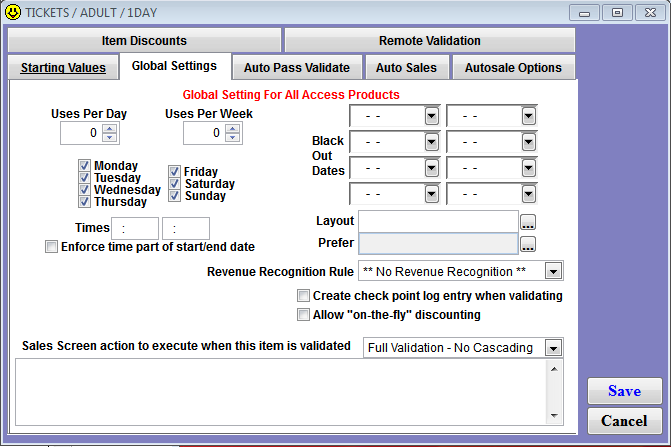Open the Layout browse ellipsis button

pyautogui.click(x=528, y=222)
